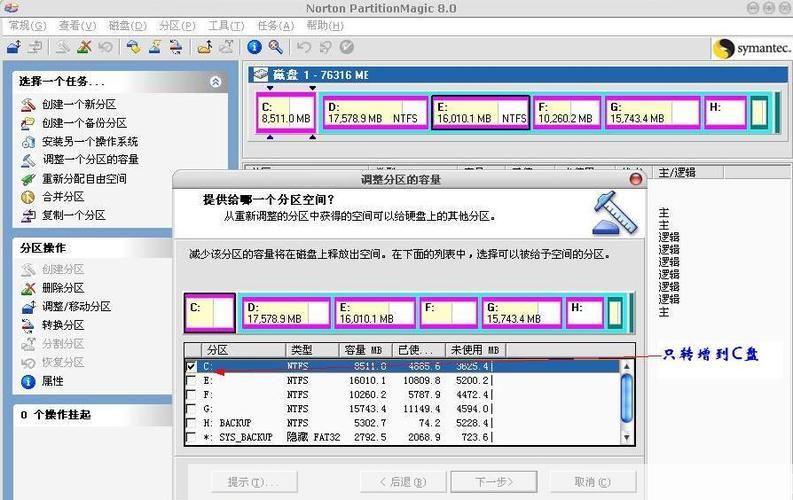Click the icon beside 调整/移动分区

(28, 307)
